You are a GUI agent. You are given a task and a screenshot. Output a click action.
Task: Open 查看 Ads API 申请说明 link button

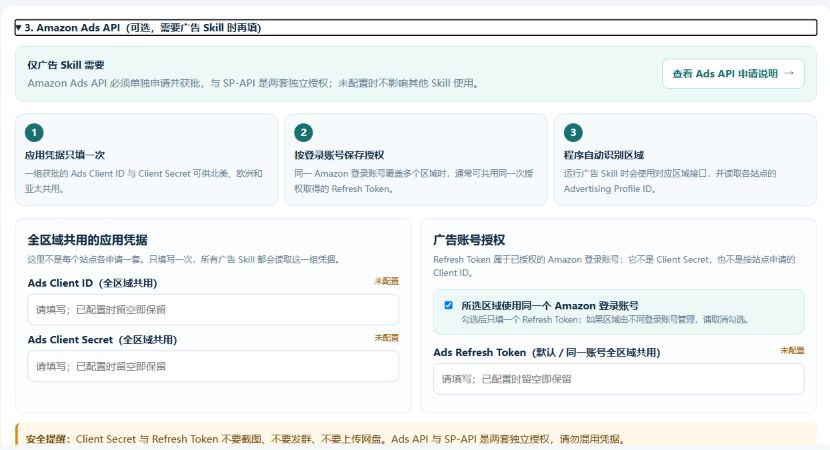coord(733,74)
